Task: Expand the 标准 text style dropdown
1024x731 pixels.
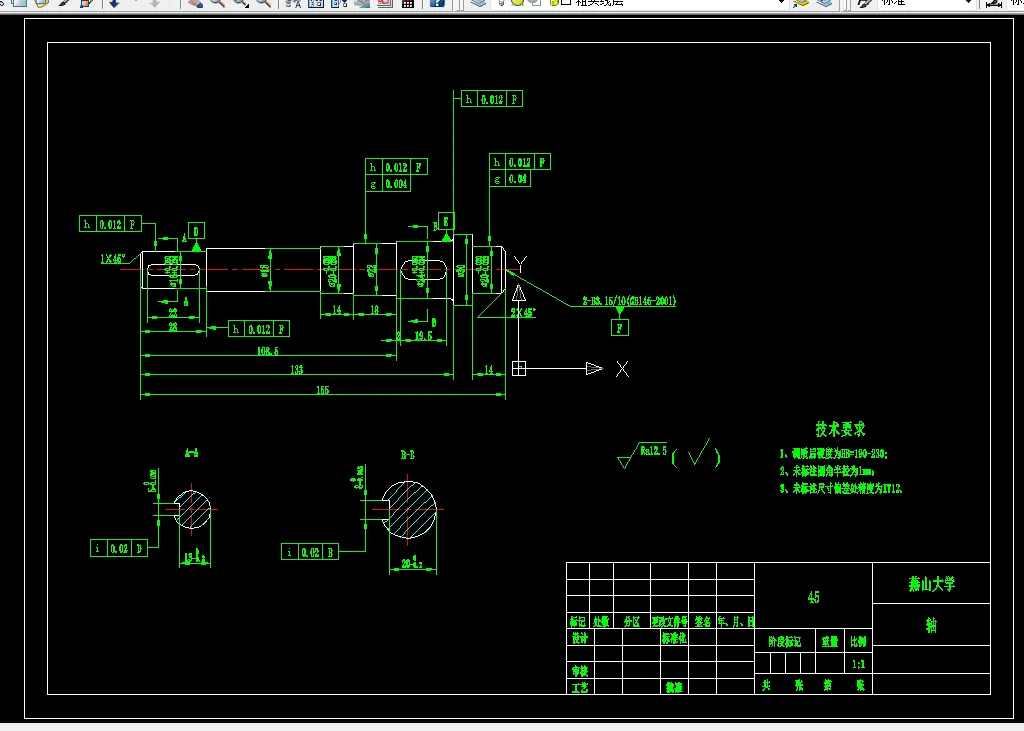Action: [968, 3]
